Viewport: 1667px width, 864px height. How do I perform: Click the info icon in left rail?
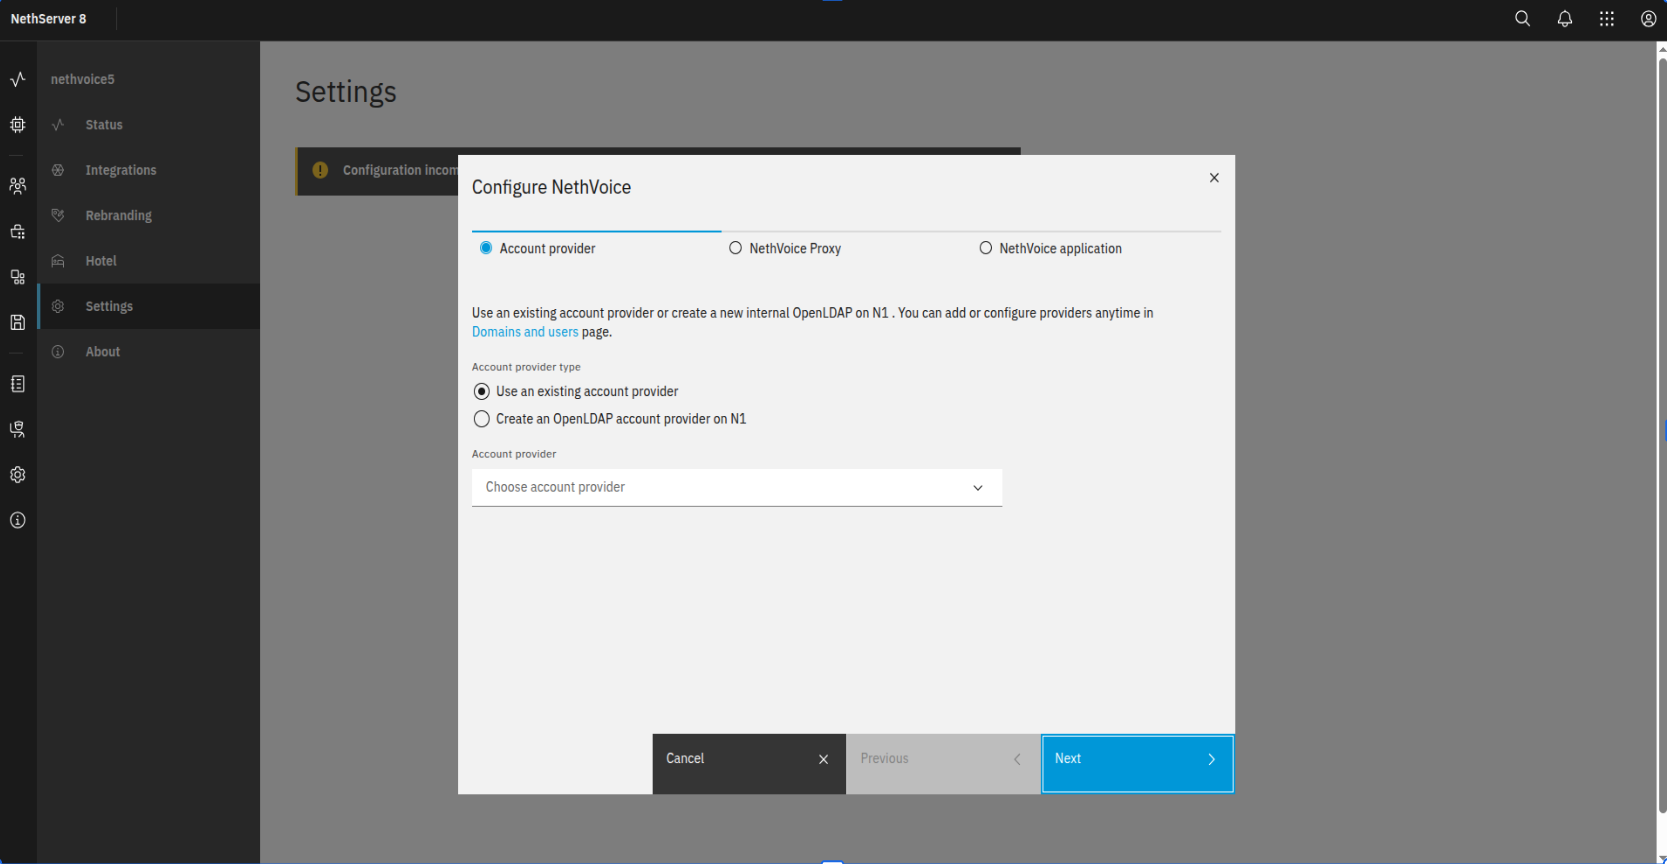coord(18,520)
